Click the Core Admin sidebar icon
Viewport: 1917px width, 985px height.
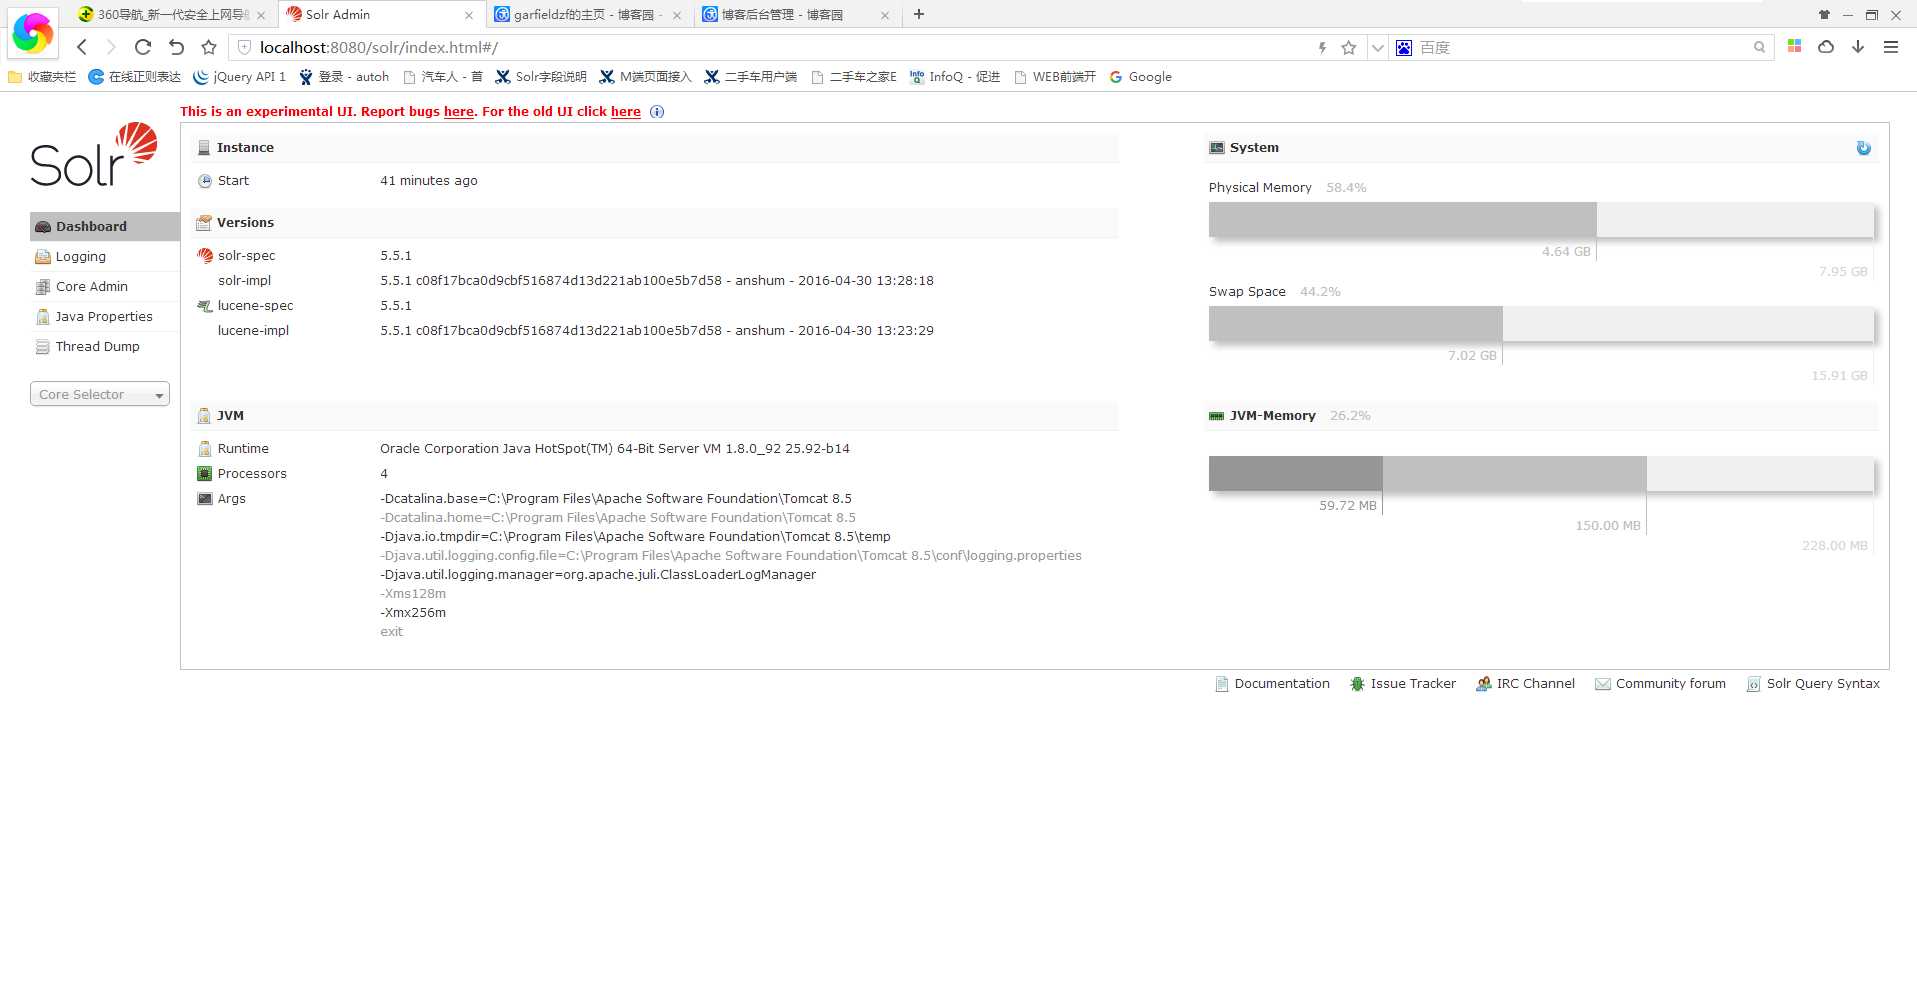click(x=43, y=287)
